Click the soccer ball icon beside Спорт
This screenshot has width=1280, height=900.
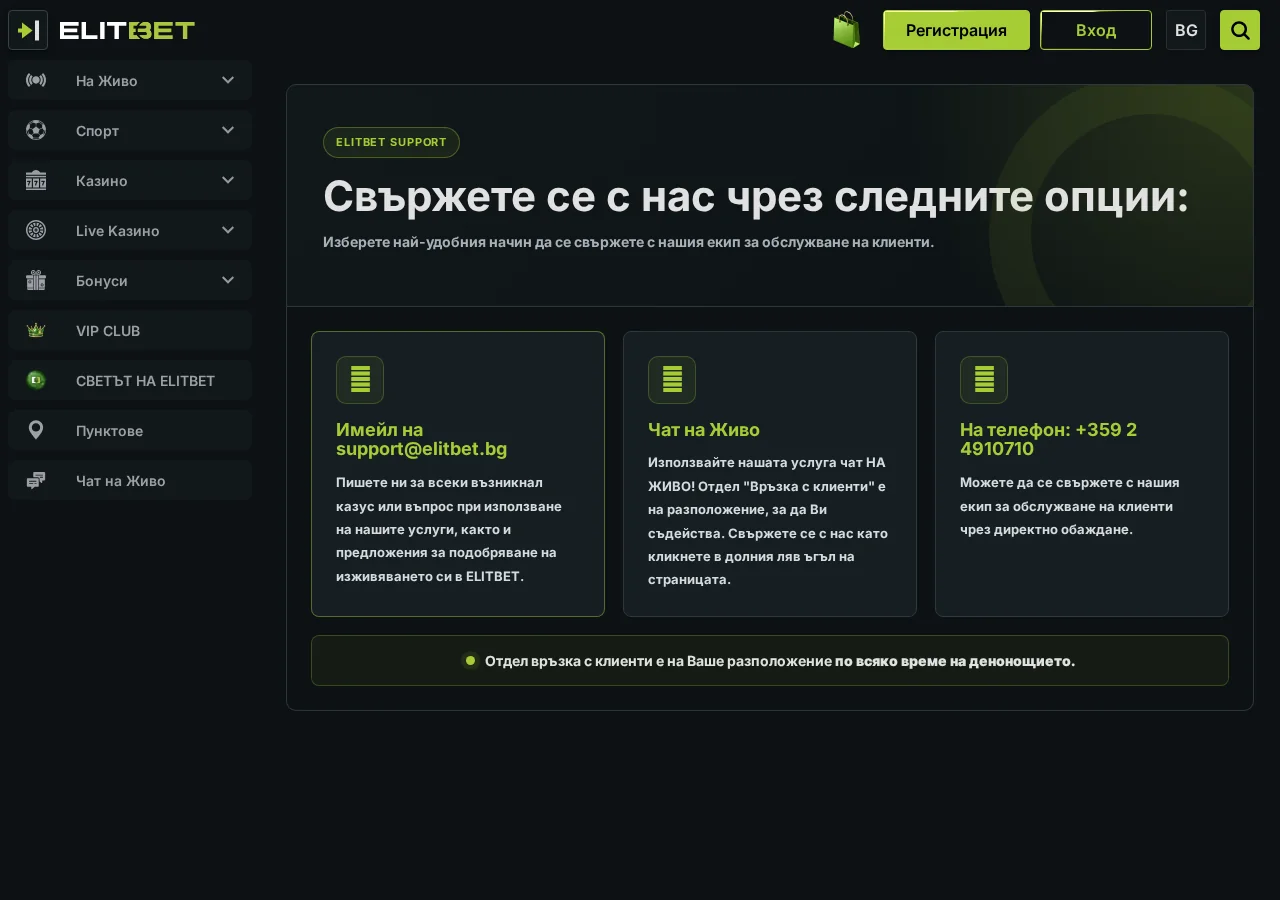click(36, 130)
